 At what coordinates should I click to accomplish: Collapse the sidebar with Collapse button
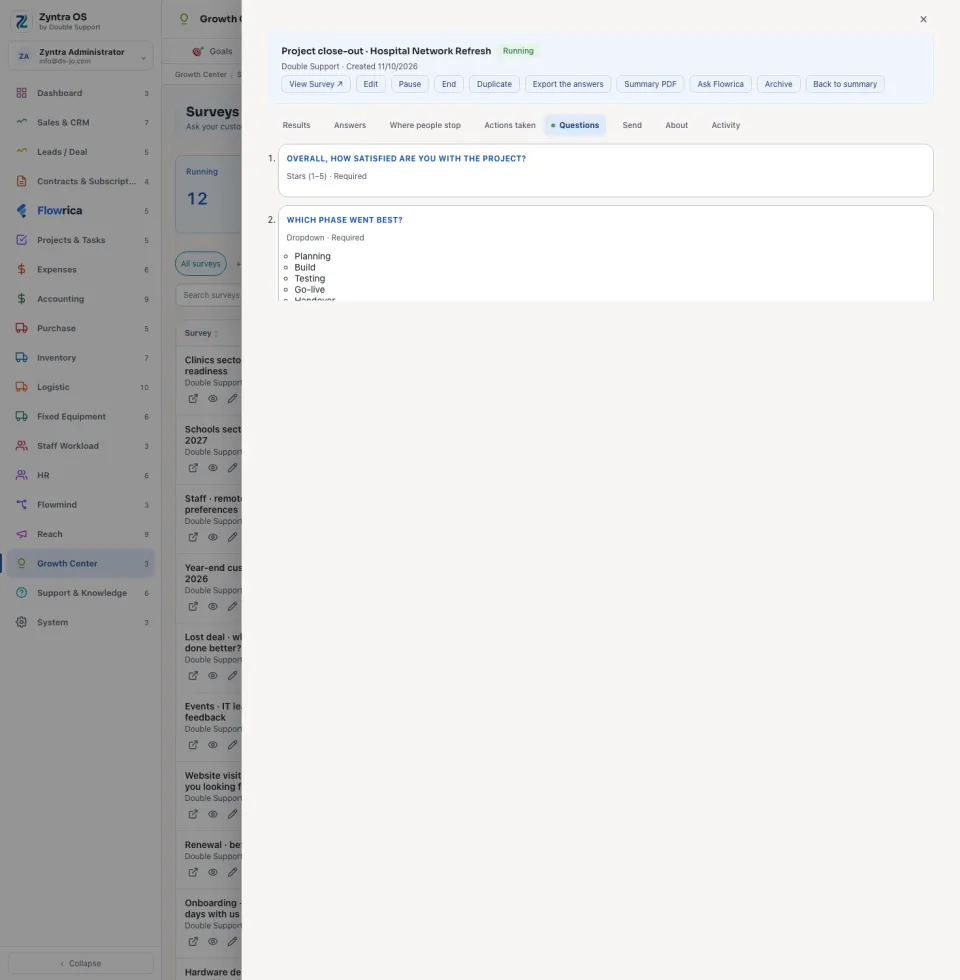click(81, 963)
